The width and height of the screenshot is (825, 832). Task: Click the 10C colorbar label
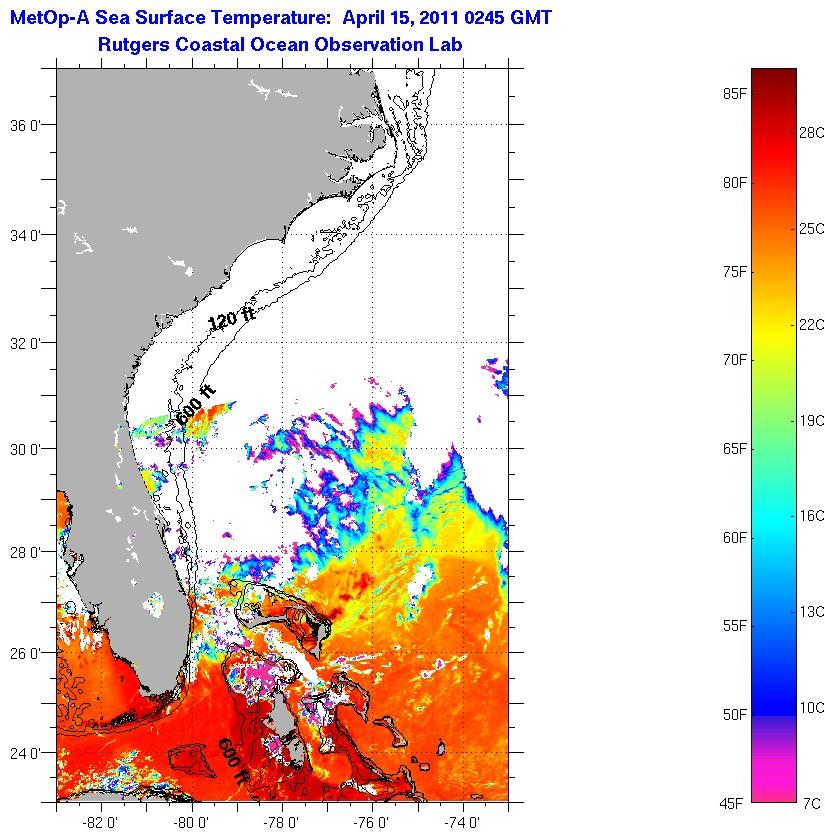point(812,707)
